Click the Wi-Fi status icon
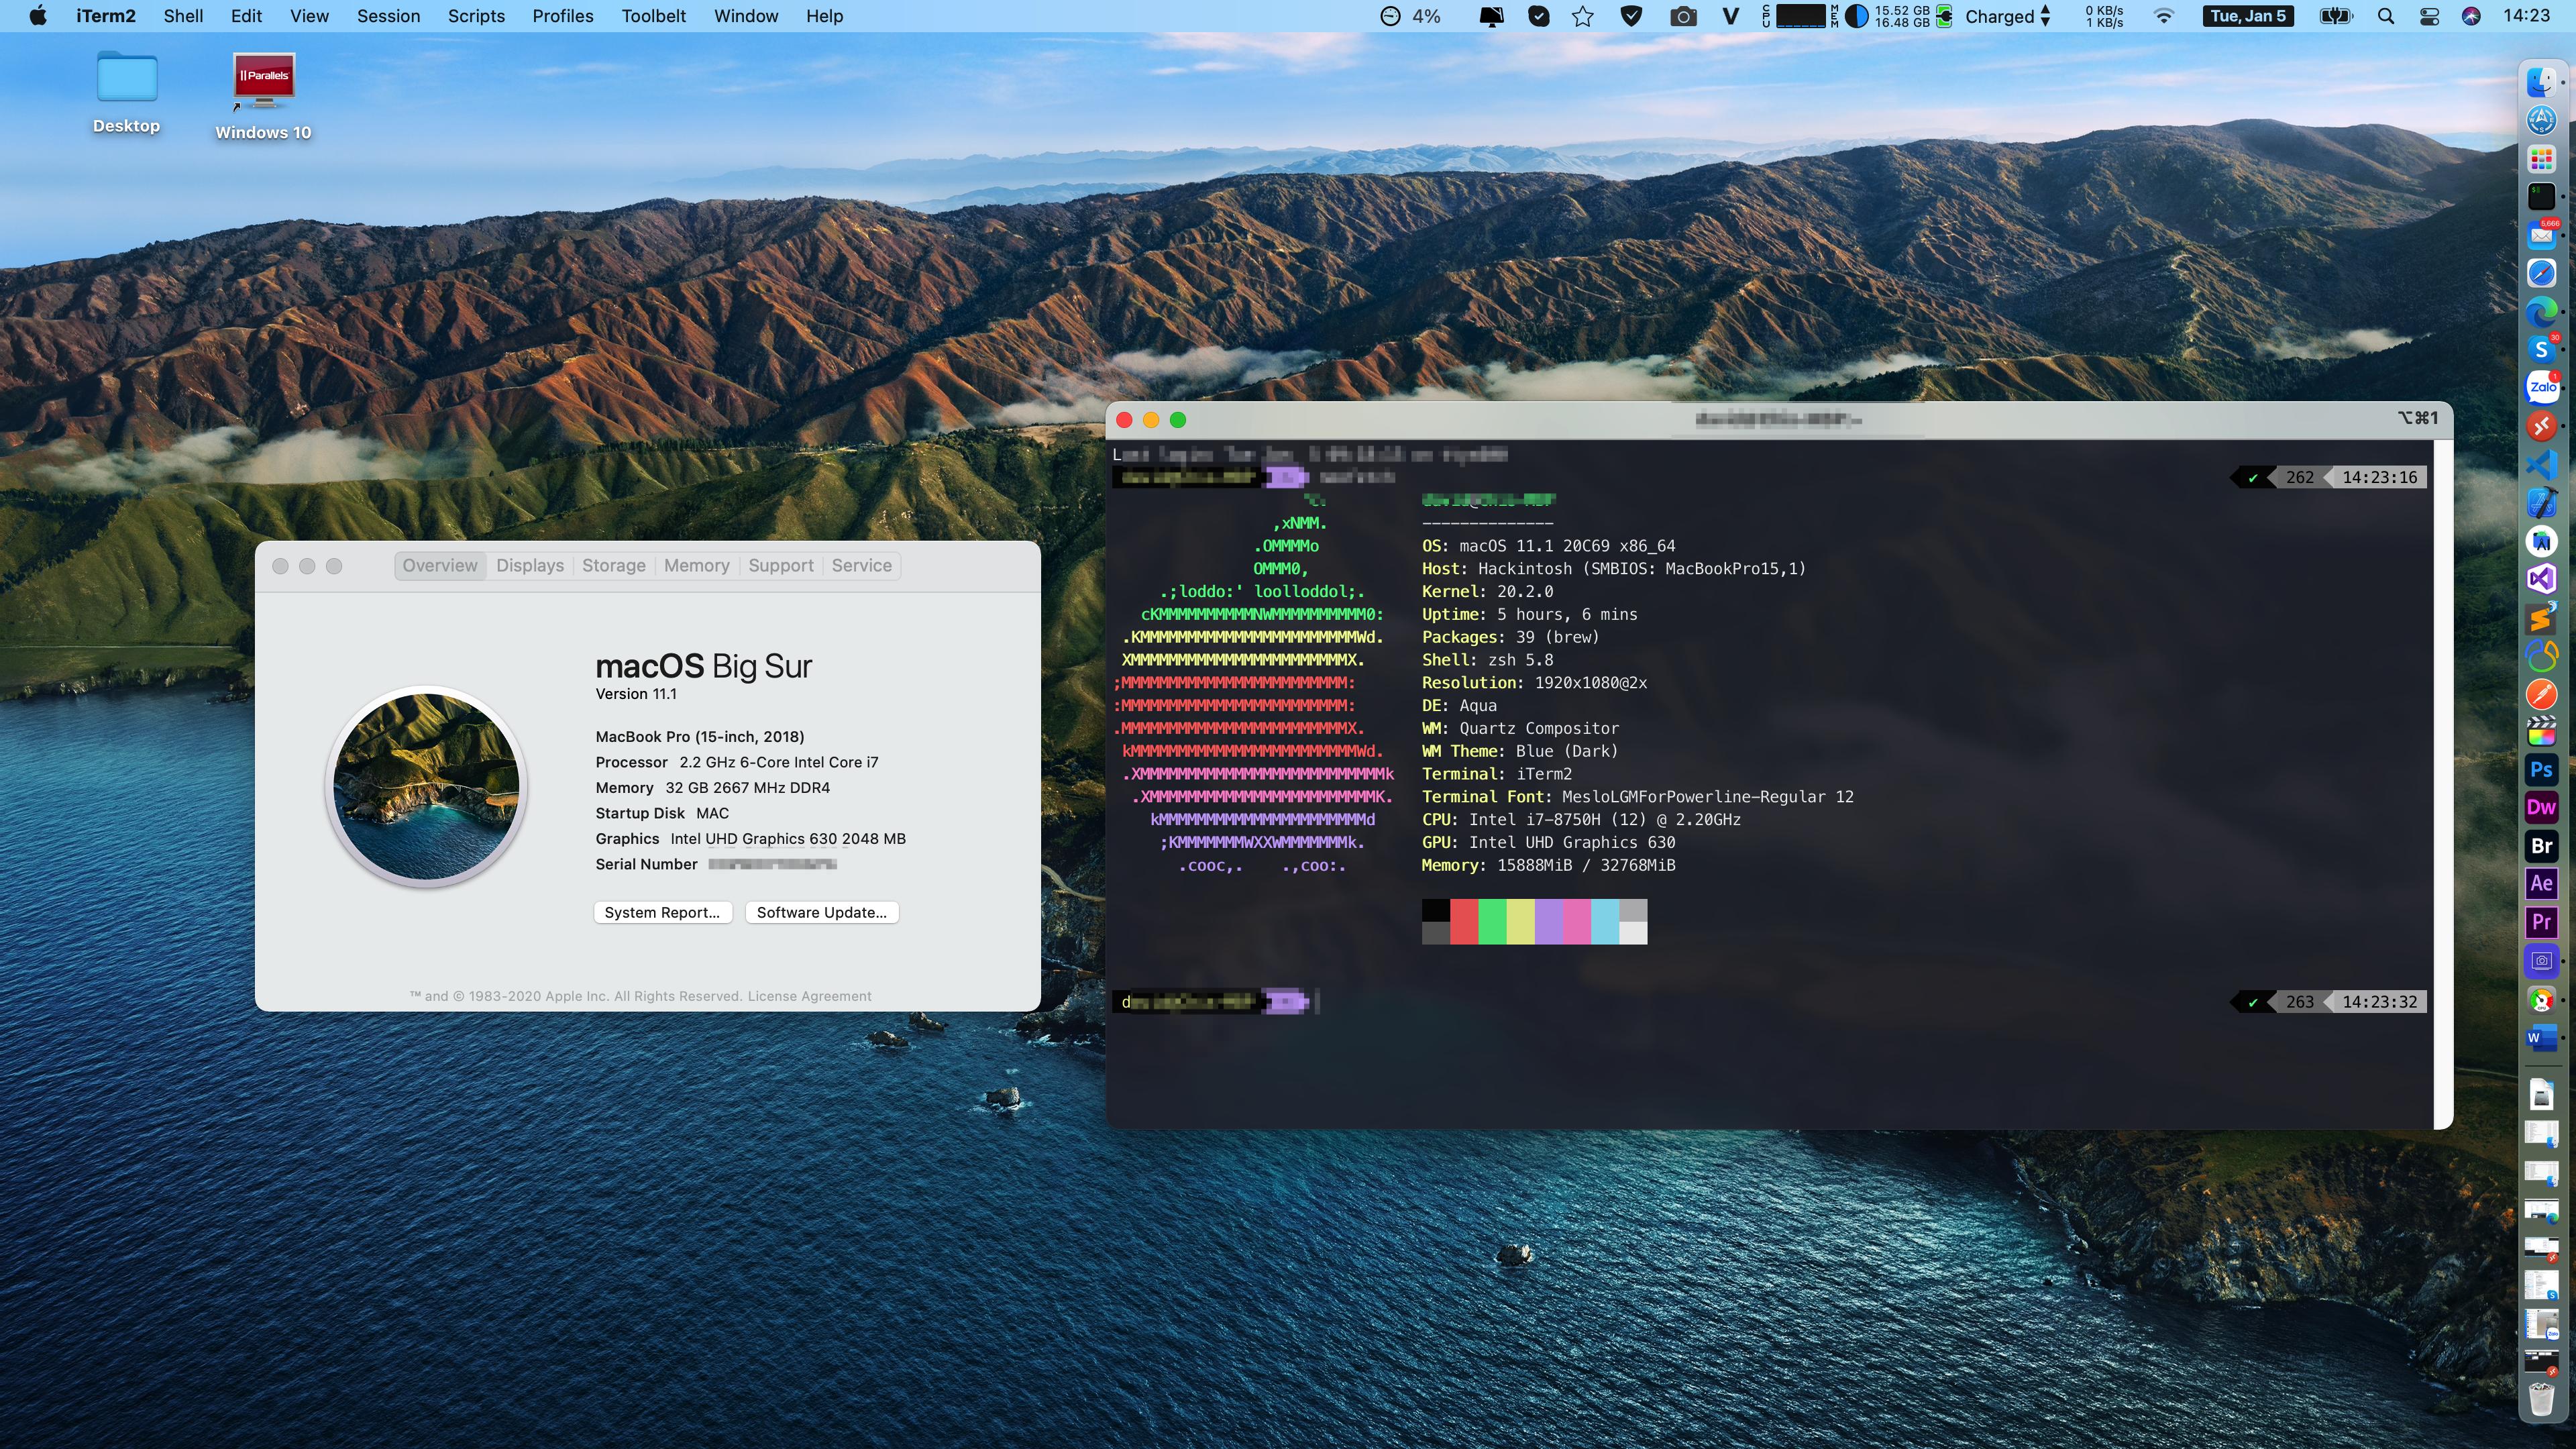 (x=2164, y=16)
